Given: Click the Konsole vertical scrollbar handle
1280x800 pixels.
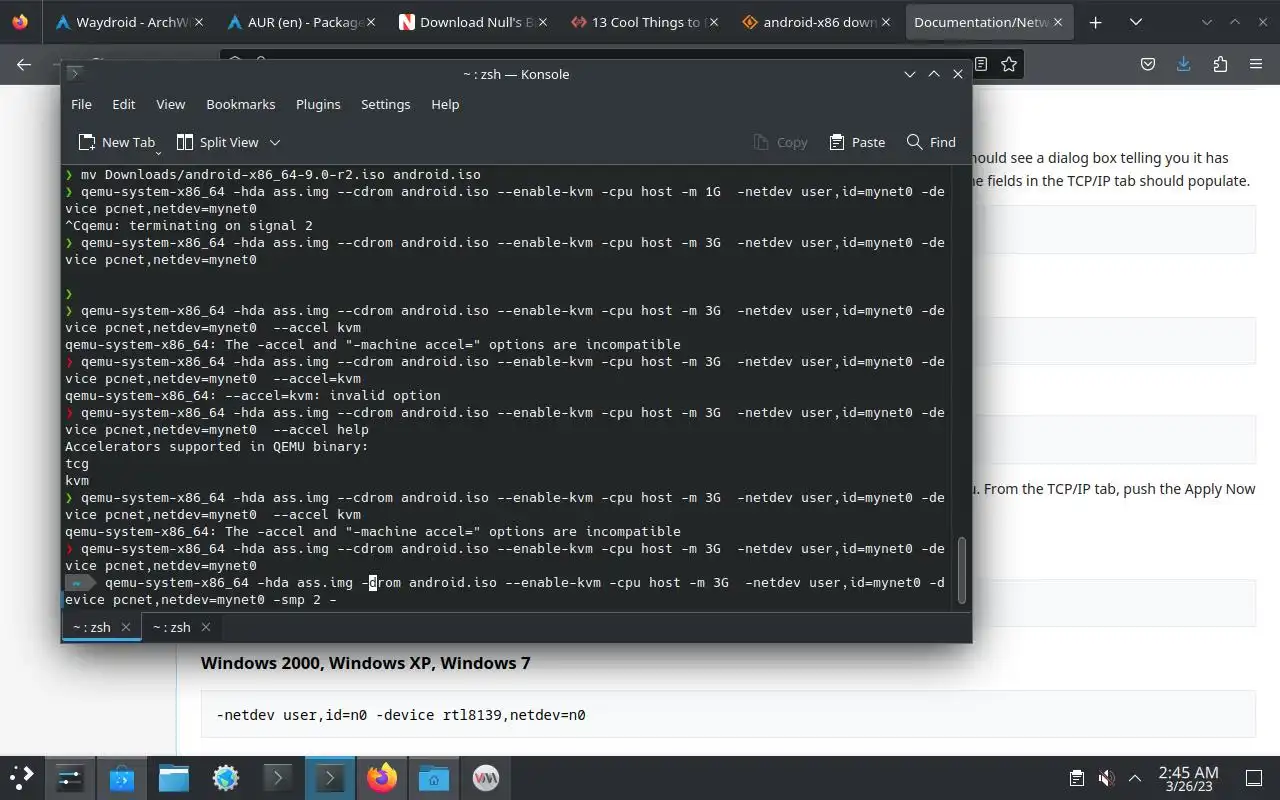Looking at the screenshot, I should pyautogui.click(x=962, y=570).
